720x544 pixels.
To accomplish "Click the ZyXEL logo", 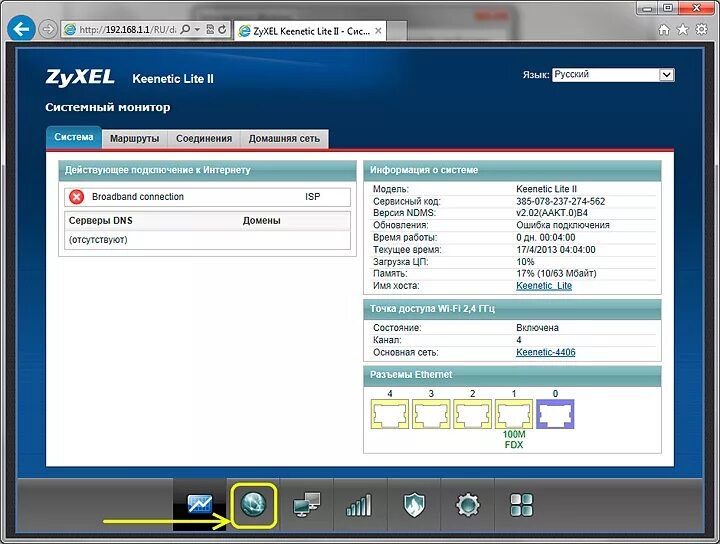I will tap(80, 78).
